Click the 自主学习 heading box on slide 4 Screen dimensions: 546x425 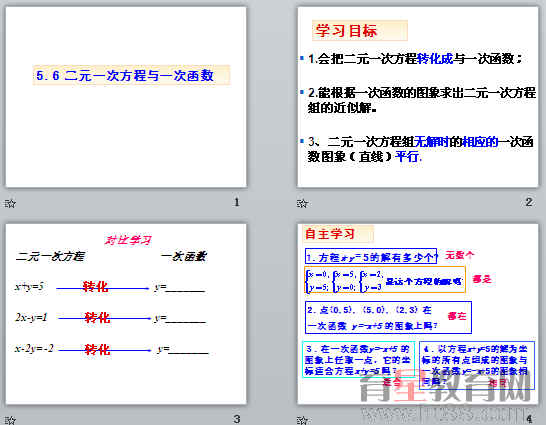[338, 234]
